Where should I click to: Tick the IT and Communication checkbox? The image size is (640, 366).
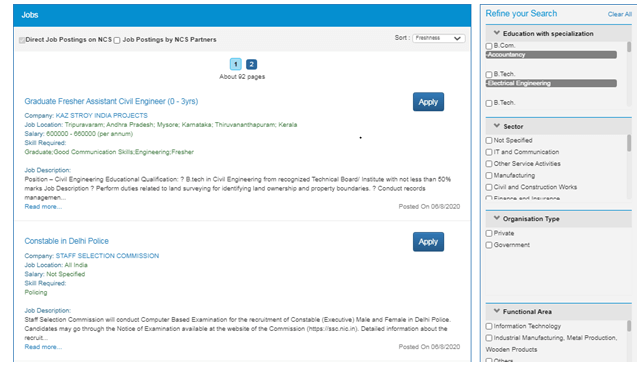pyautogui.click(x=489, y=152)
